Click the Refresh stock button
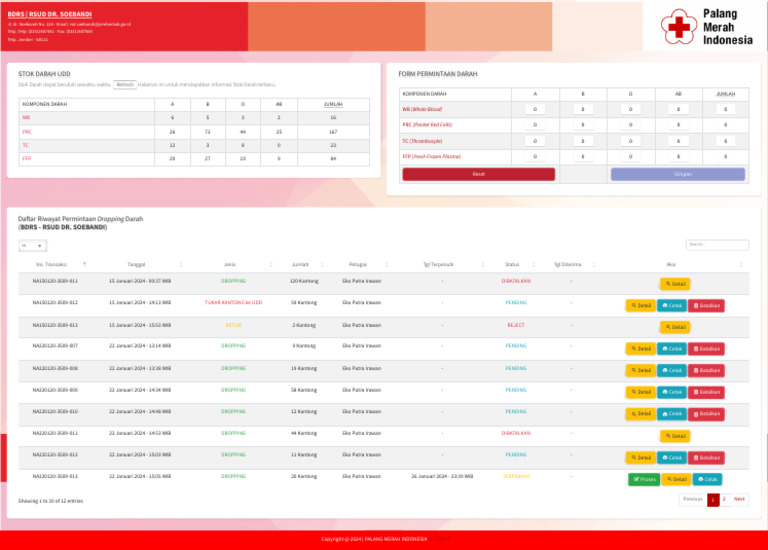 (x=125, y=85)
